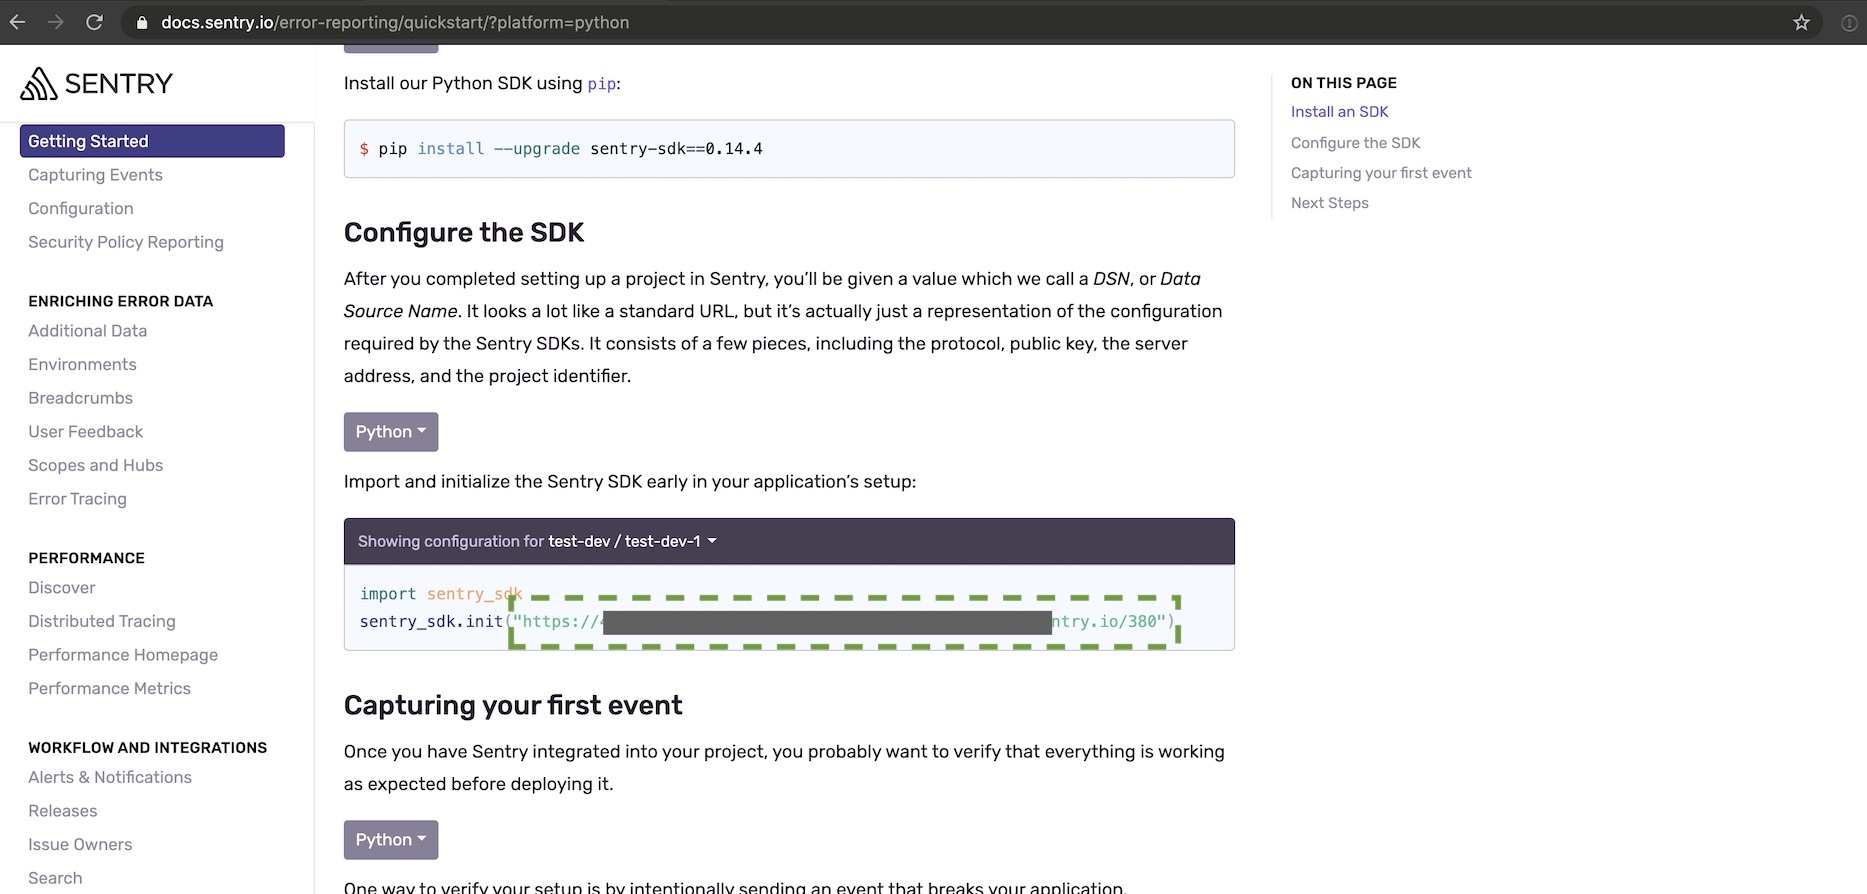
Task: Open Capturing Events in sidebar
Action: pyautogui.click(x=95, y=175)
